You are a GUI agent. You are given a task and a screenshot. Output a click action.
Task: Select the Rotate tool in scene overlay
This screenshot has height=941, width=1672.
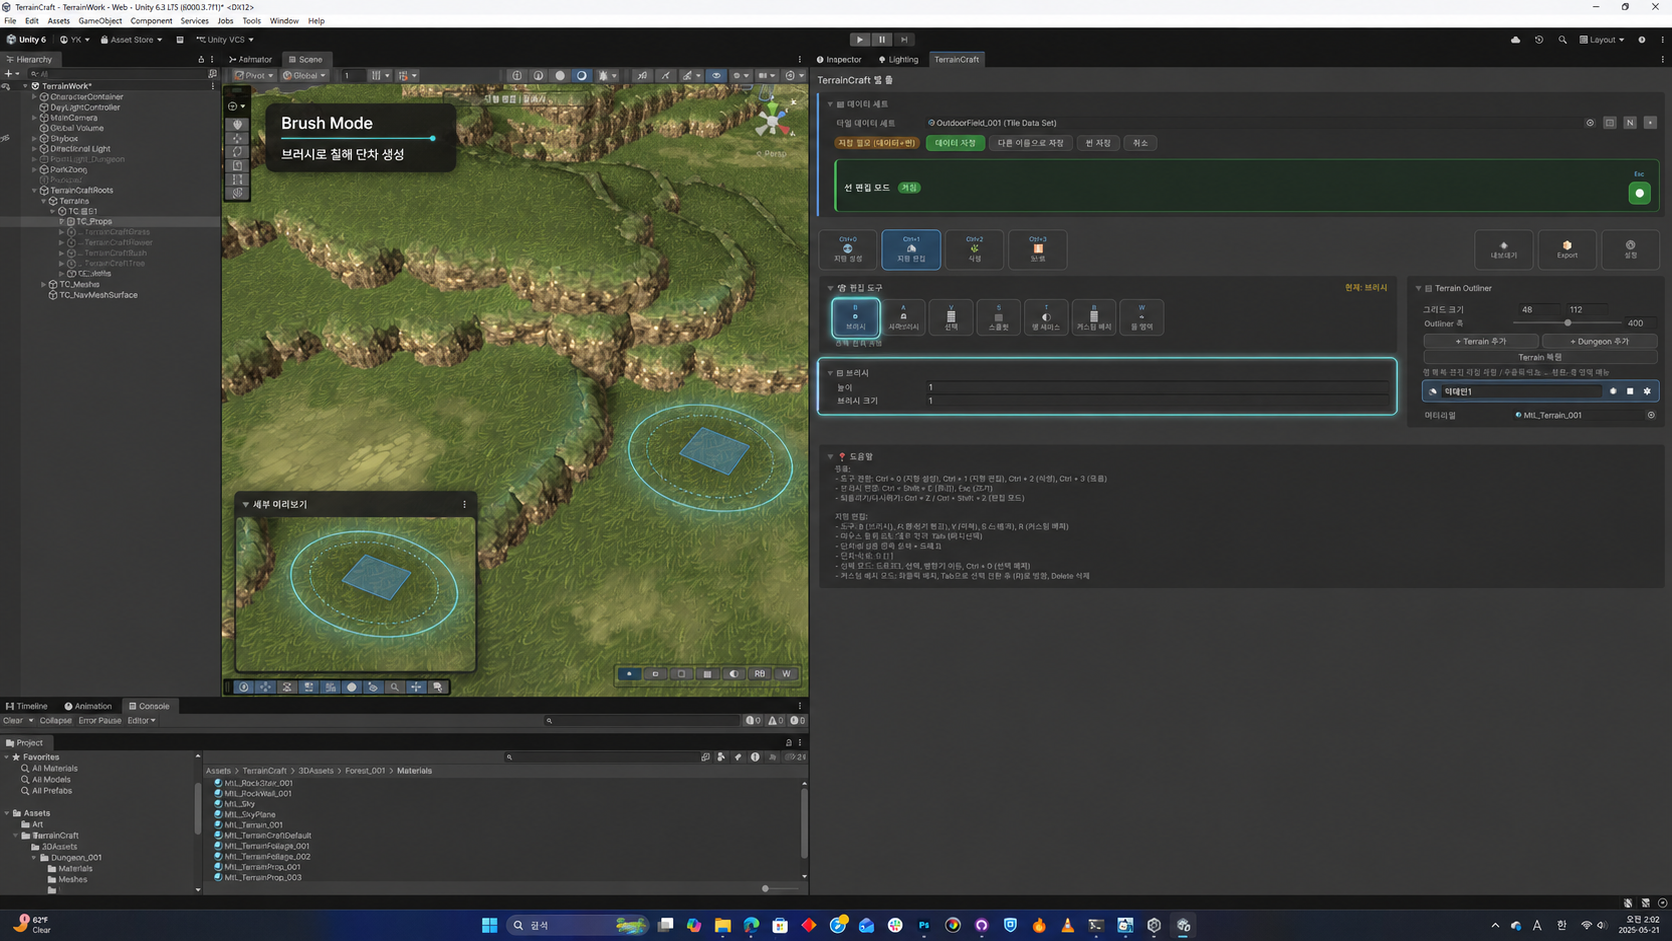(237, 152)
